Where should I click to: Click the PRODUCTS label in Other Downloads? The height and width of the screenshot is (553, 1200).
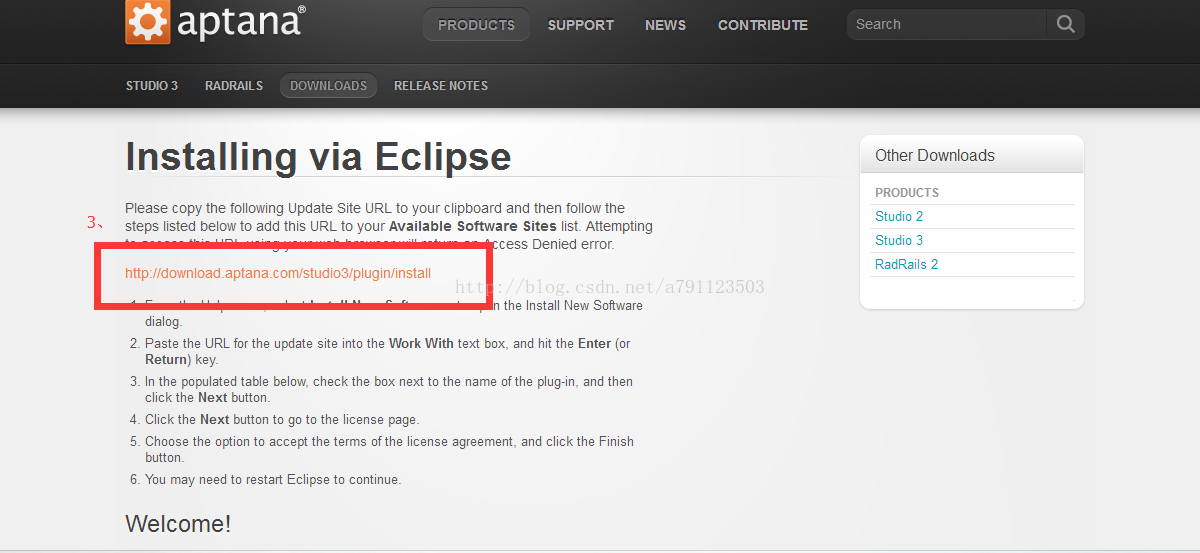(907, 193)
